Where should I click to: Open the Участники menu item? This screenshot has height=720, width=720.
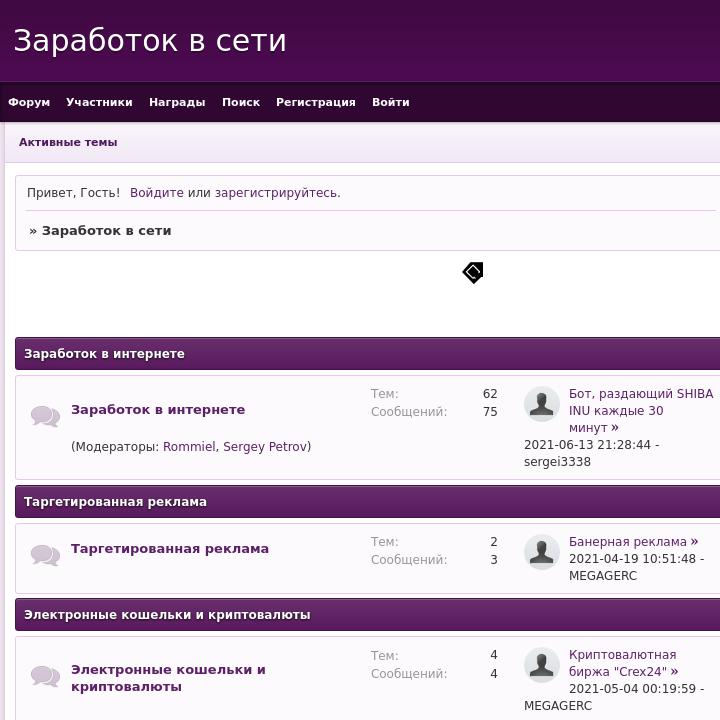pyautogui.click(x=99, y=102)
